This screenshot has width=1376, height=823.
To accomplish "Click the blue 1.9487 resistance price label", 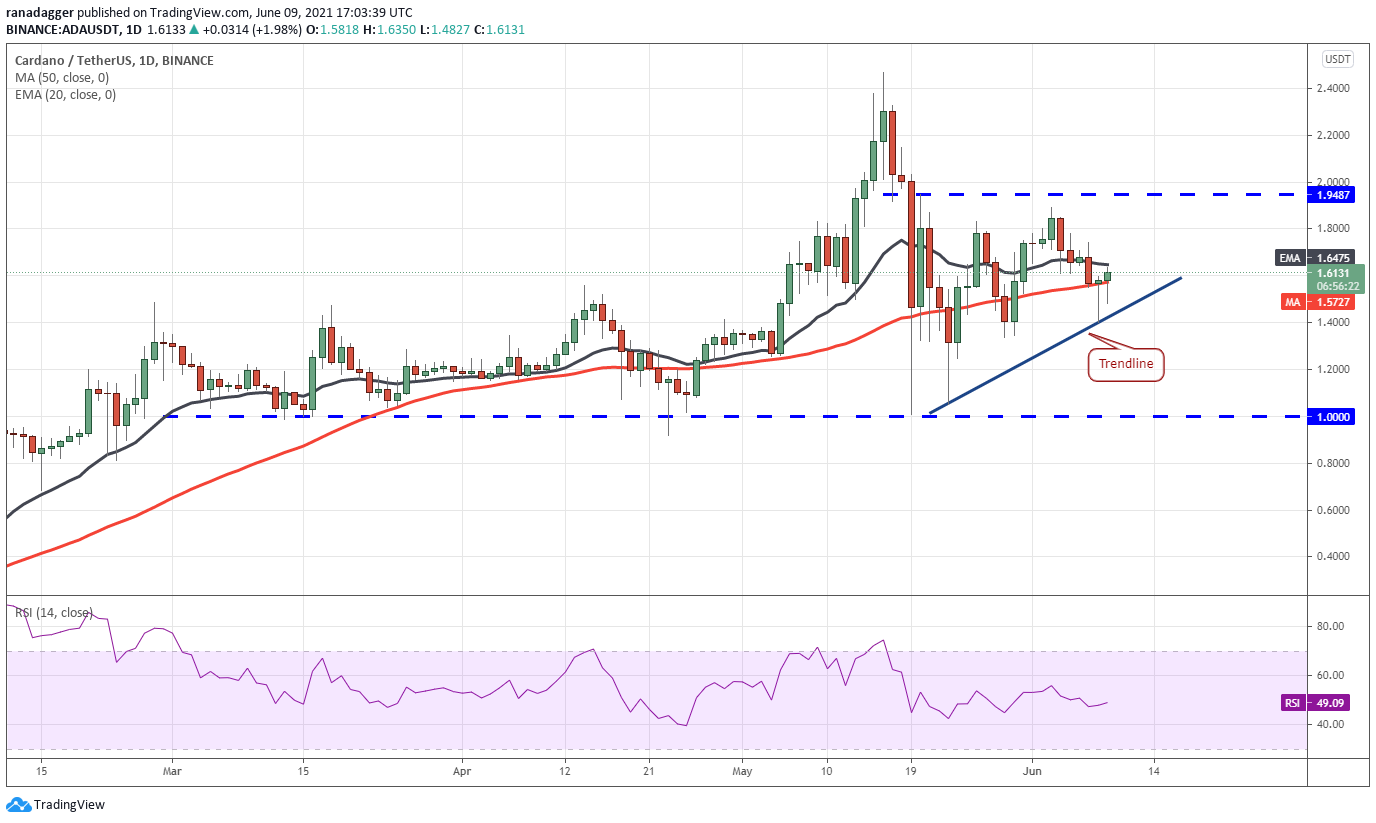I will 1328,195.
